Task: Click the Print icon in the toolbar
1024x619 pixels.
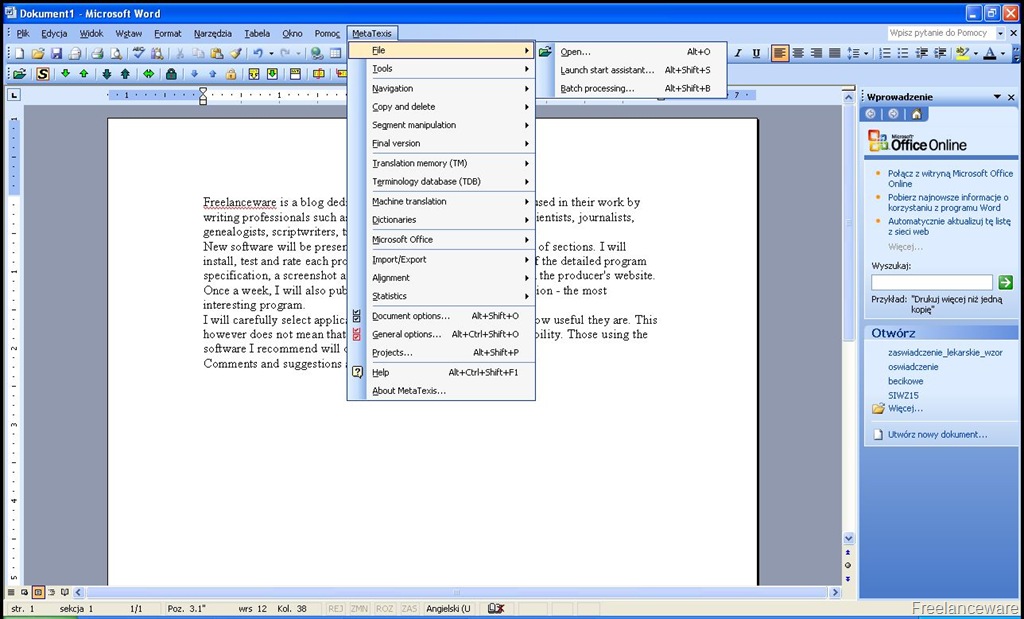Action: (x=97, y=54)
